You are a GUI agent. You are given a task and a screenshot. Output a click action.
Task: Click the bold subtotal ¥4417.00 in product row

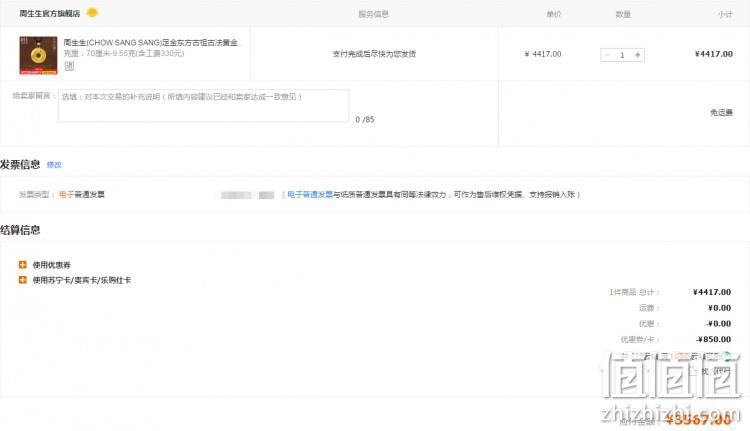tap(714, 54)
